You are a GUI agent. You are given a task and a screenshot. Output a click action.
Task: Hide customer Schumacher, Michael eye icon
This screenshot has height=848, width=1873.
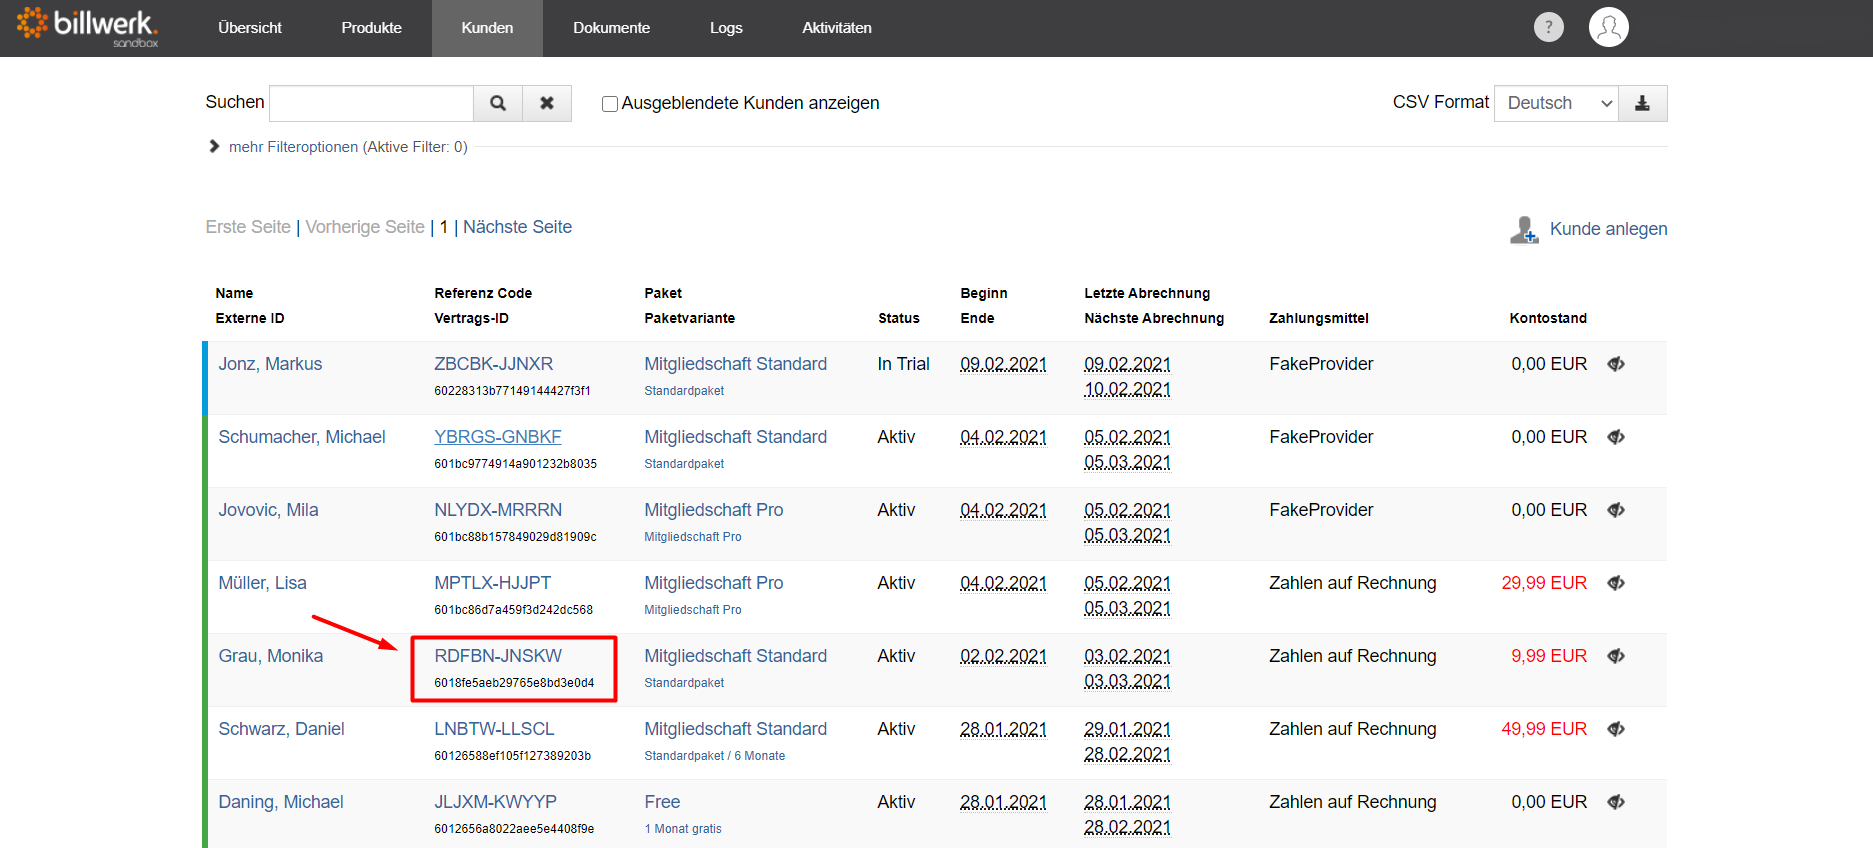(x=1616, y=437)
